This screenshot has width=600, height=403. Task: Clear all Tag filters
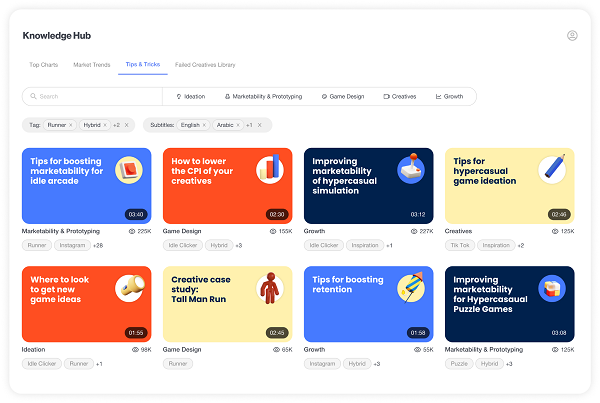[x=127, y=125]
